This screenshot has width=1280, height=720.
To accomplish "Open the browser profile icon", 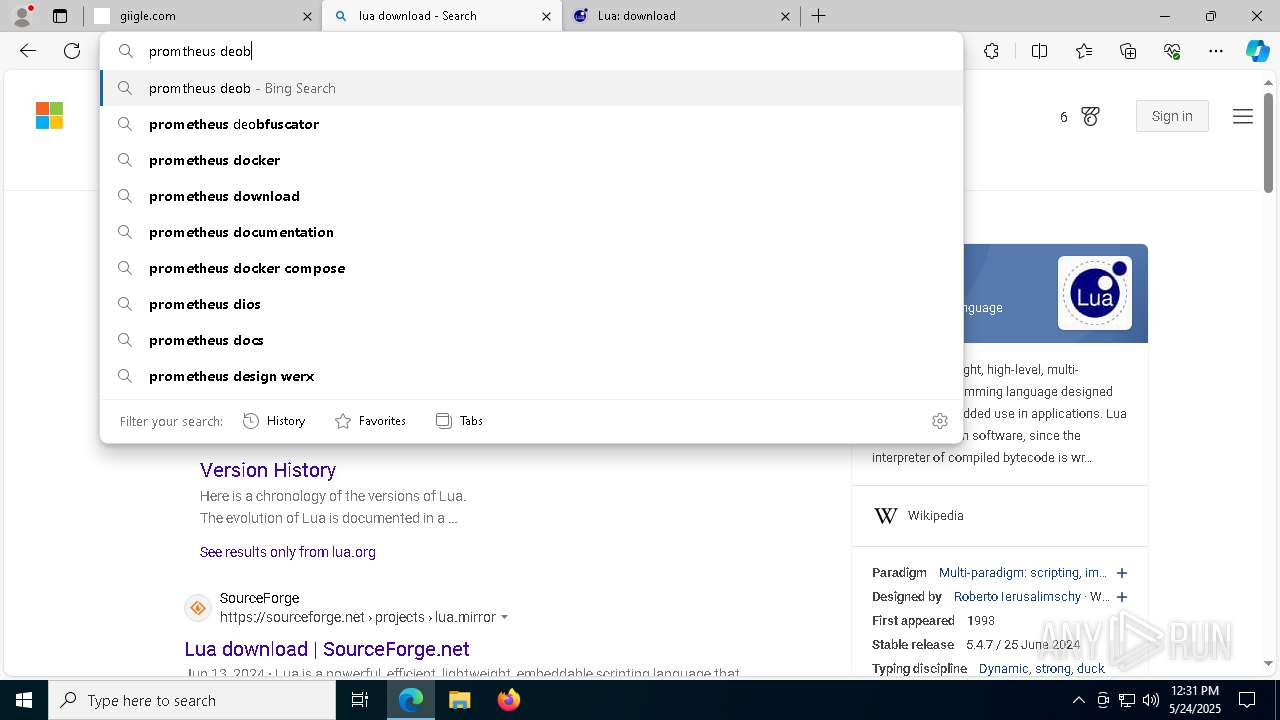I will coord(22,16).
